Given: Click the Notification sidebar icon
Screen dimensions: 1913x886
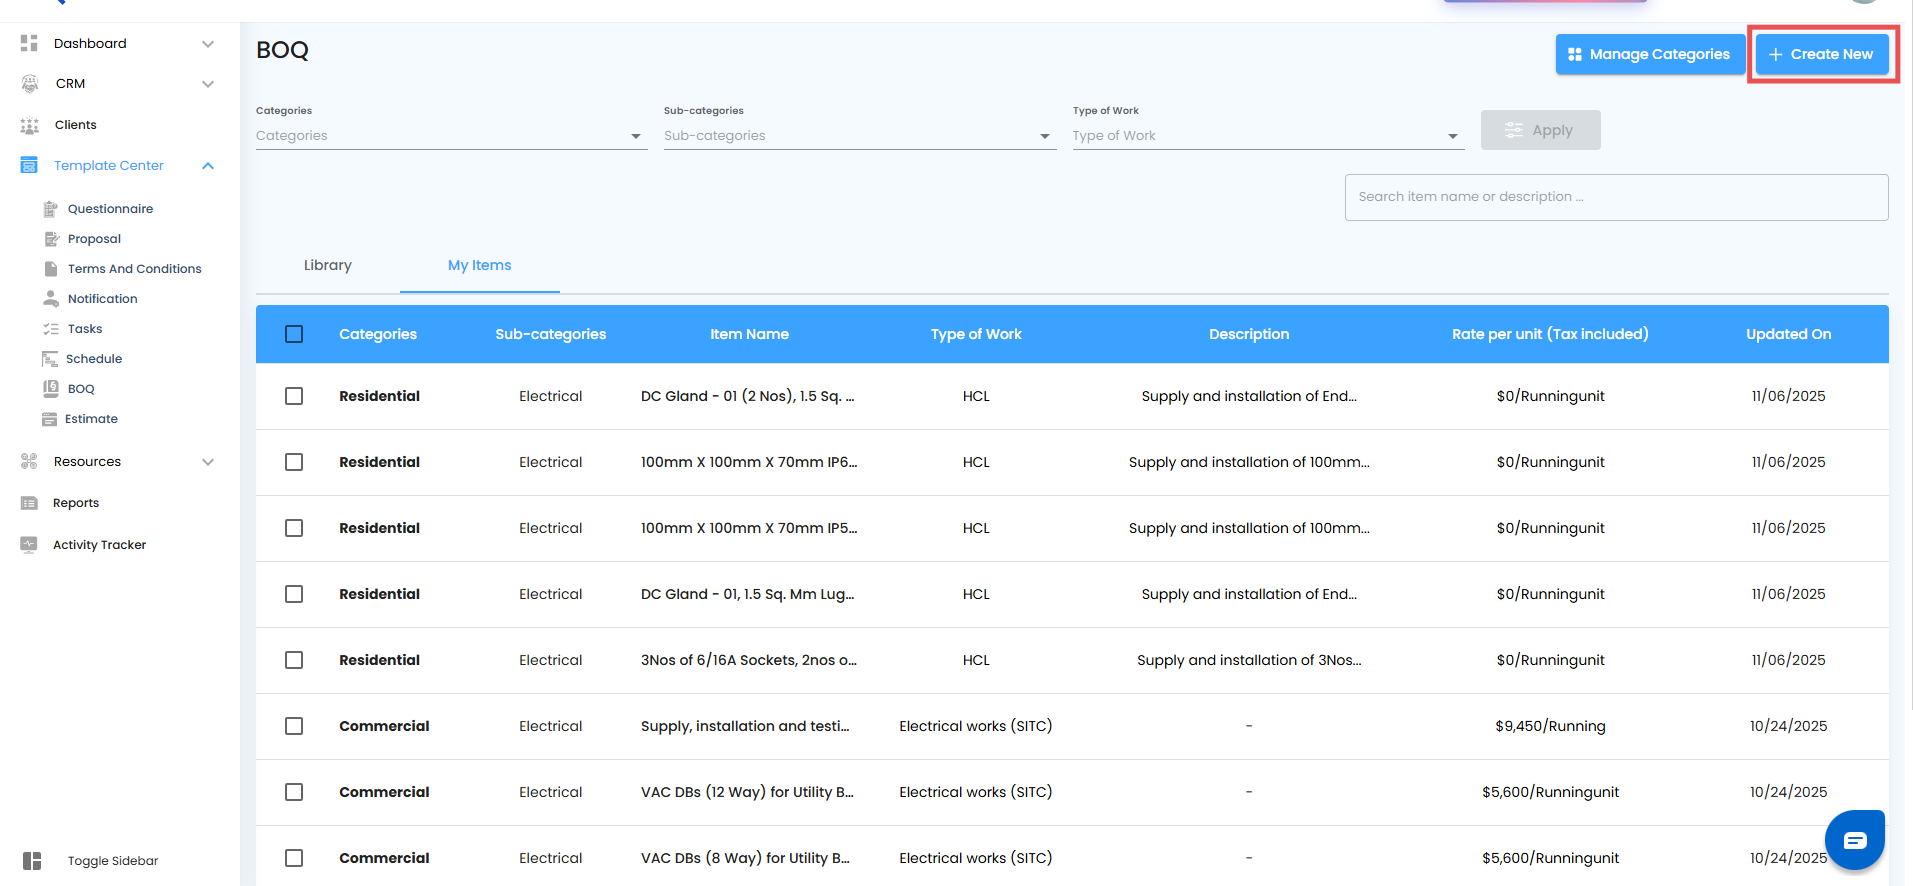Looking at the screenshot, I should (51, 299).
